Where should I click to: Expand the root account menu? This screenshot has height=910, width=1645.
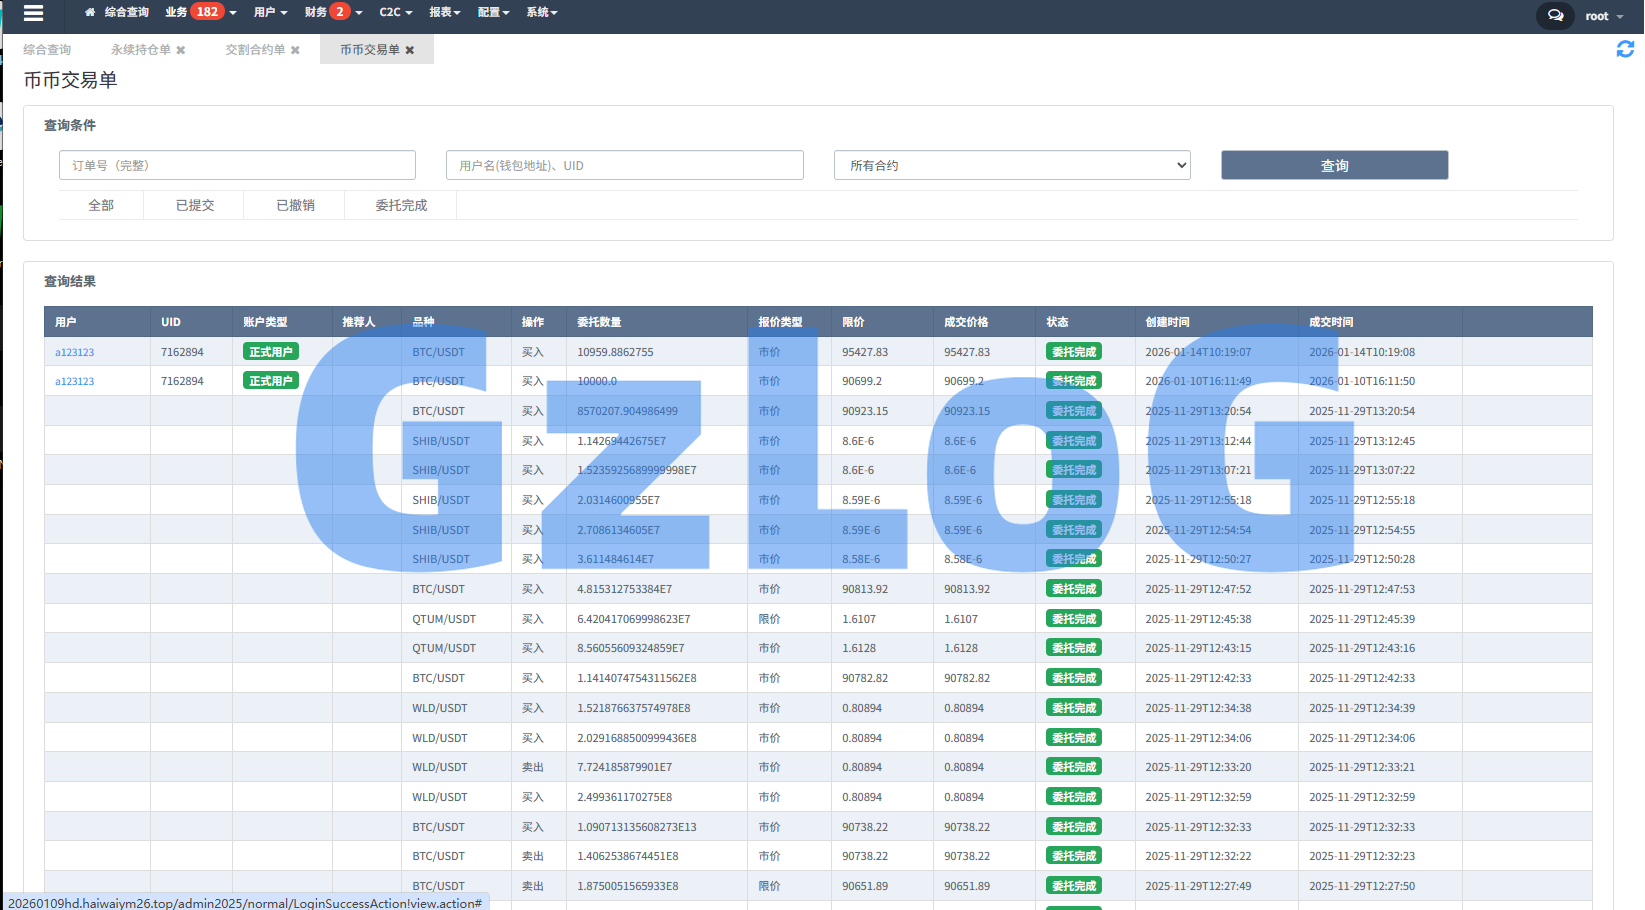[x=1604, y=16]
